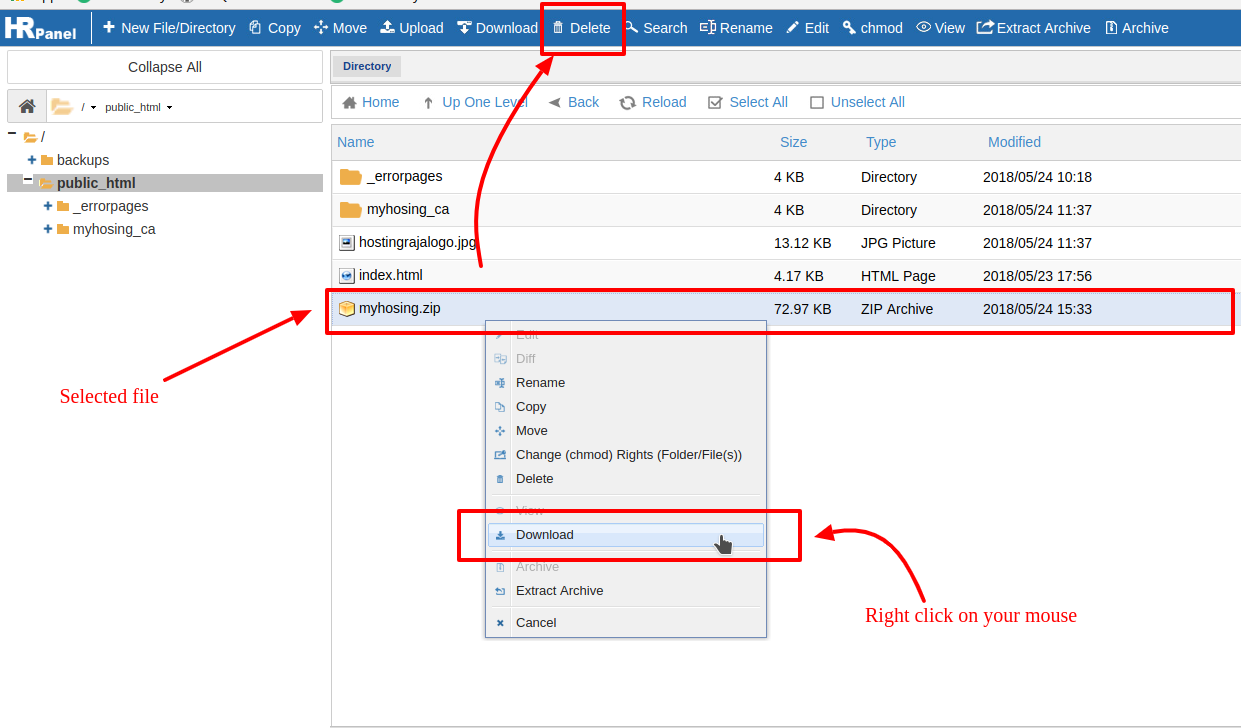Click the Upload toolbar icon
This screenshot has width=1241, height=728.
click(387, 28)
